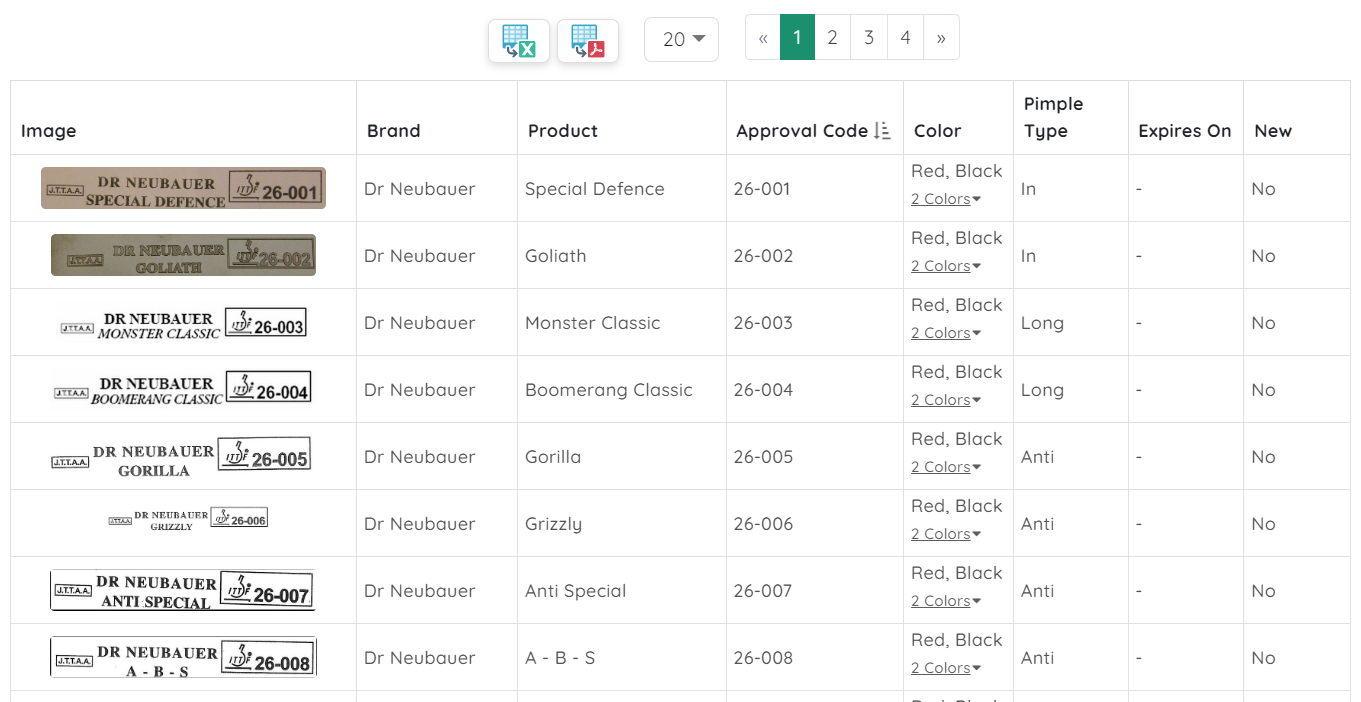Click pimple type Long for Monster Classic row
The height and width of the screenshot is (702, 1361).
(x=1042, y=323)
